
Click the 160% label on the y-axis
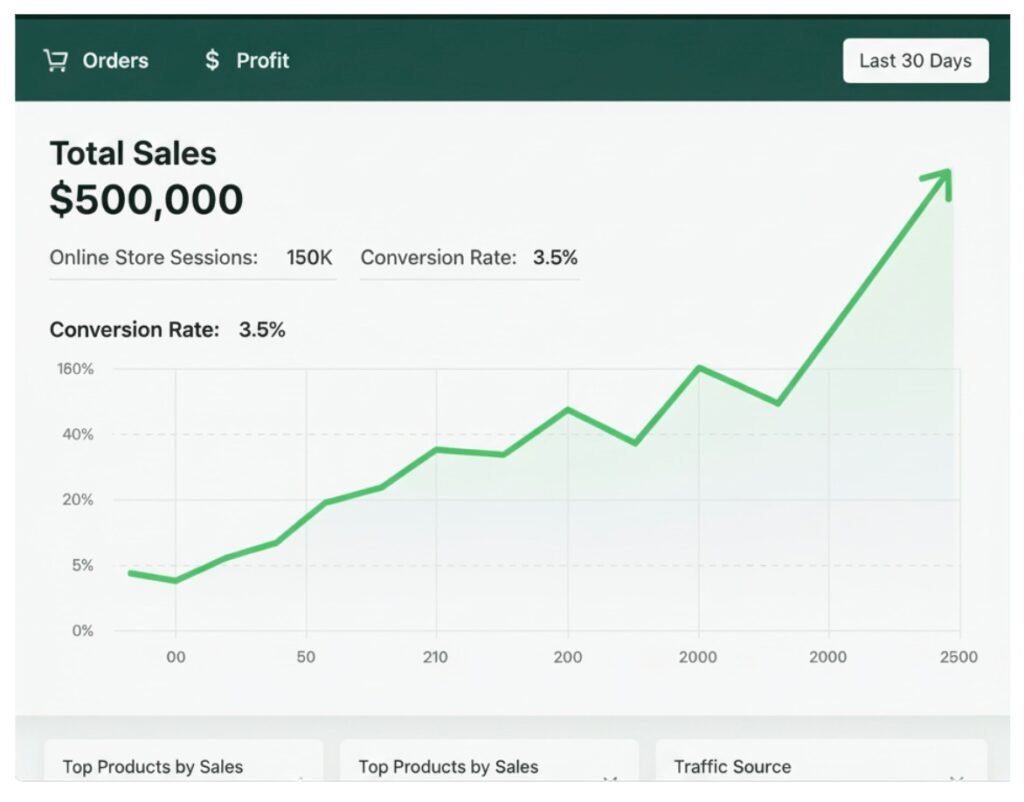coord(75,369)
